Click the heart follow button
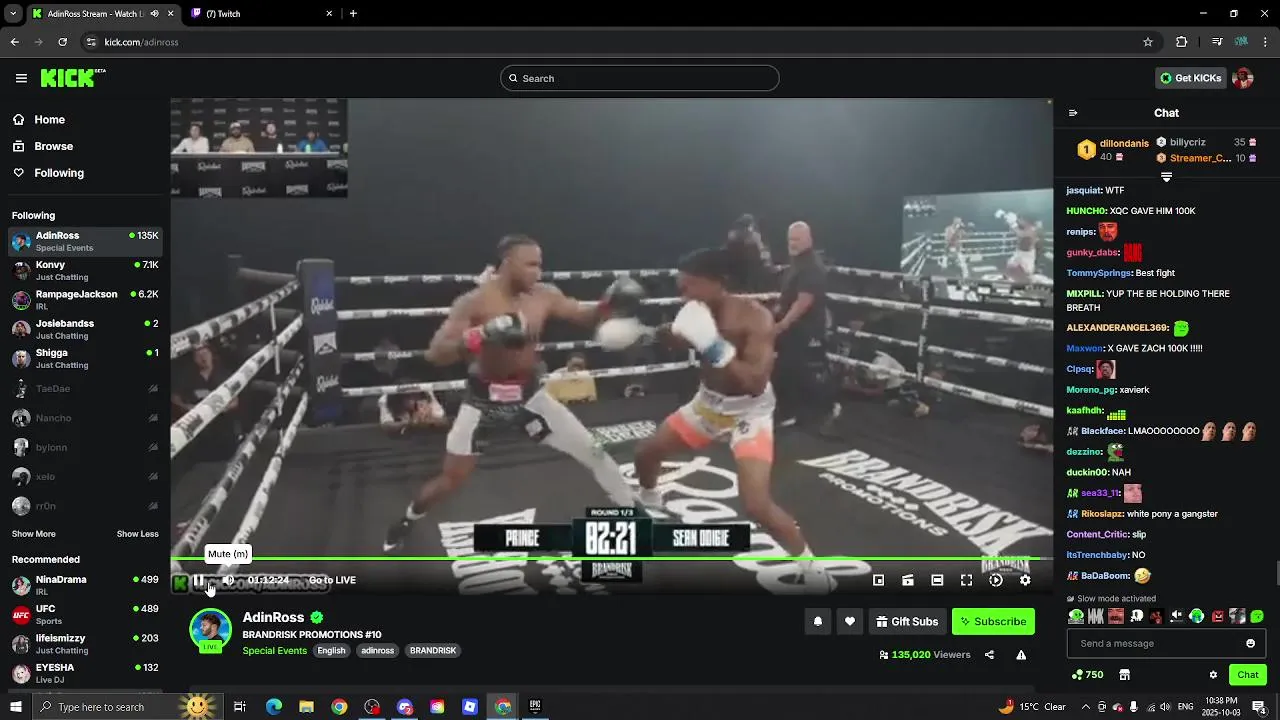 850,621
